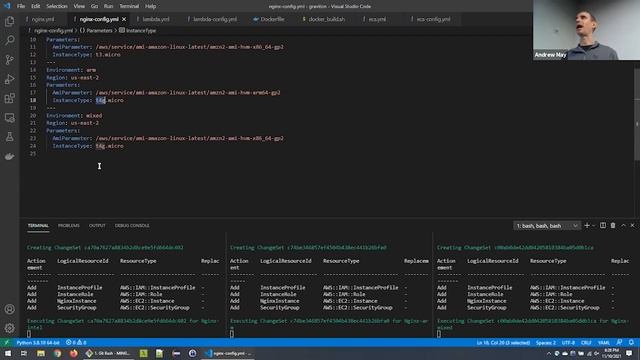
Task: Switch to Git Bash taskbar window
Action: (109, 353)
